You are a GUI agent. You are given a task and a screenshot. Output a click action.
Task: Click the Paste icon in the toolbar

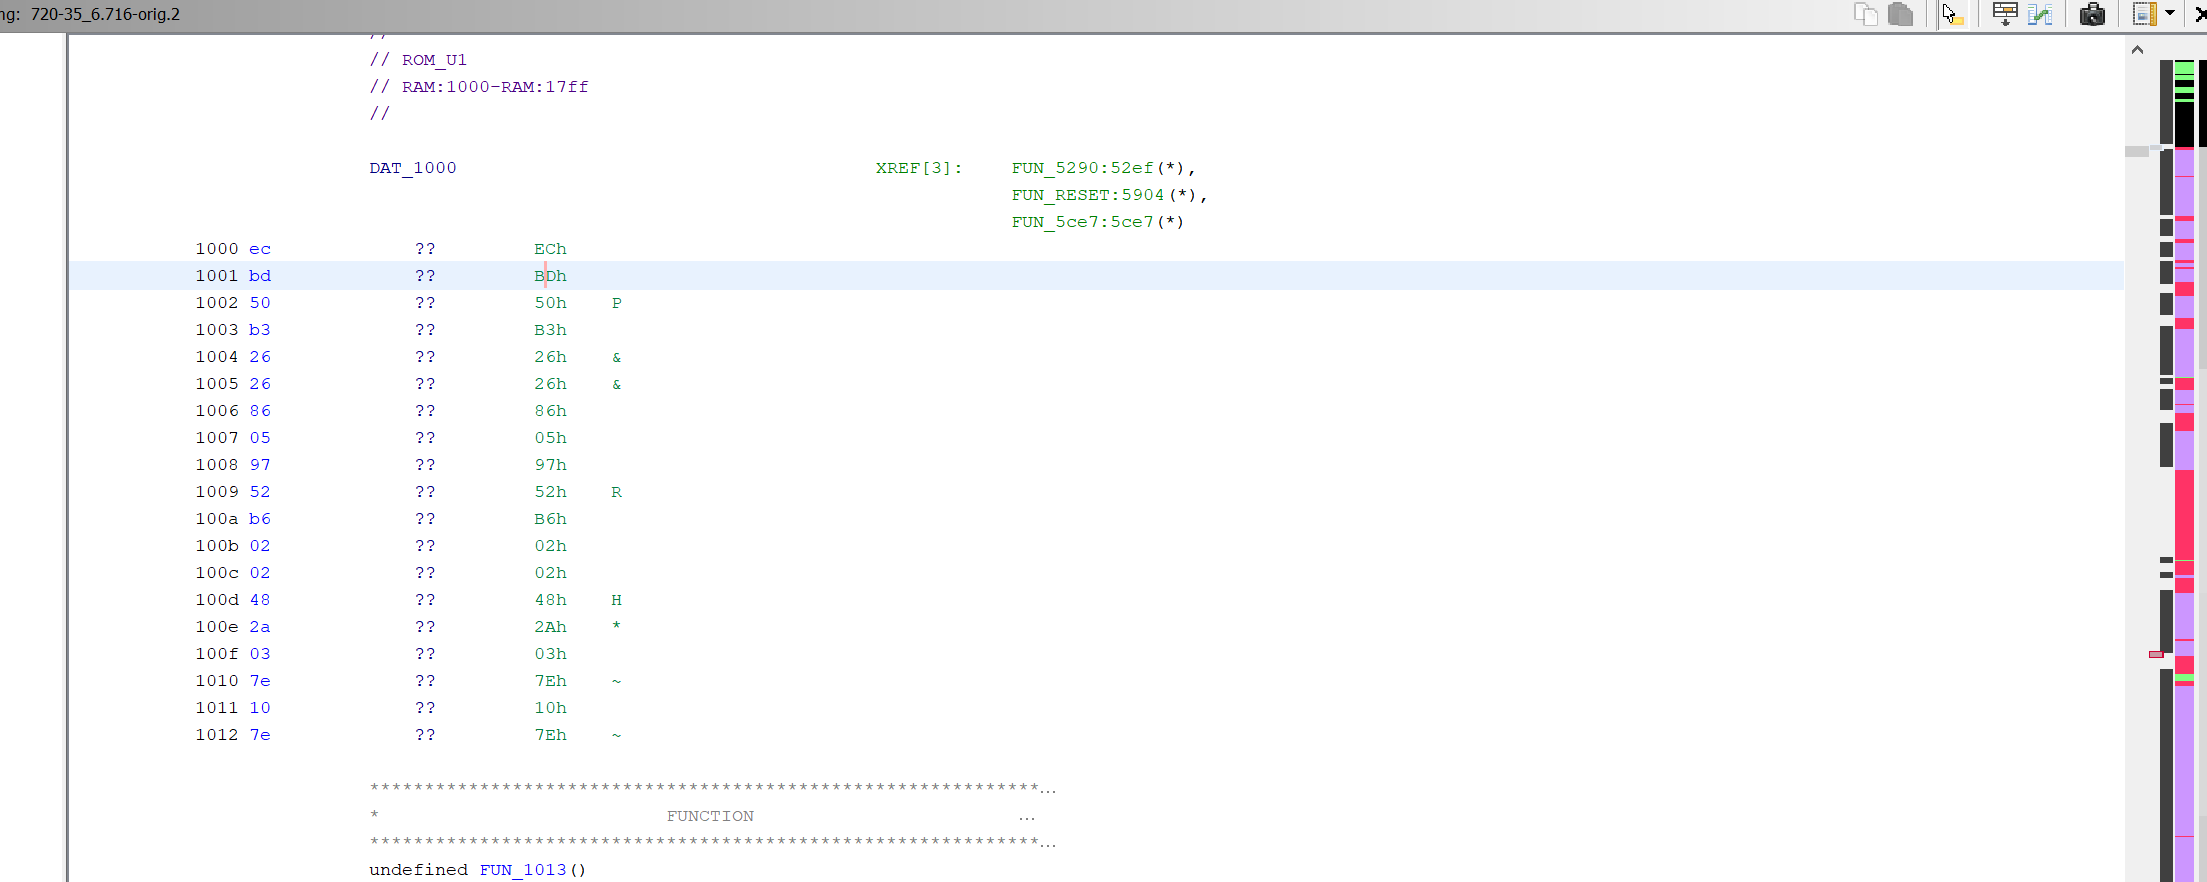pyautogui.click(x=1900, y=14)
